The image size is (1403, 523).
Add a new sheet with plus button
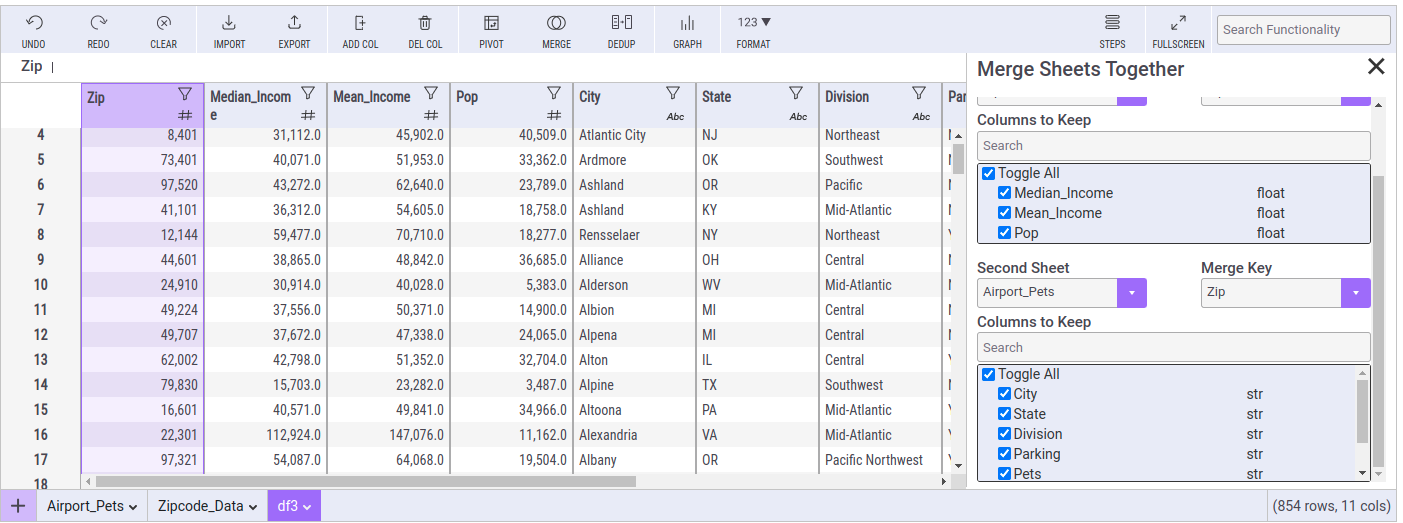click(x=18, y=506)
